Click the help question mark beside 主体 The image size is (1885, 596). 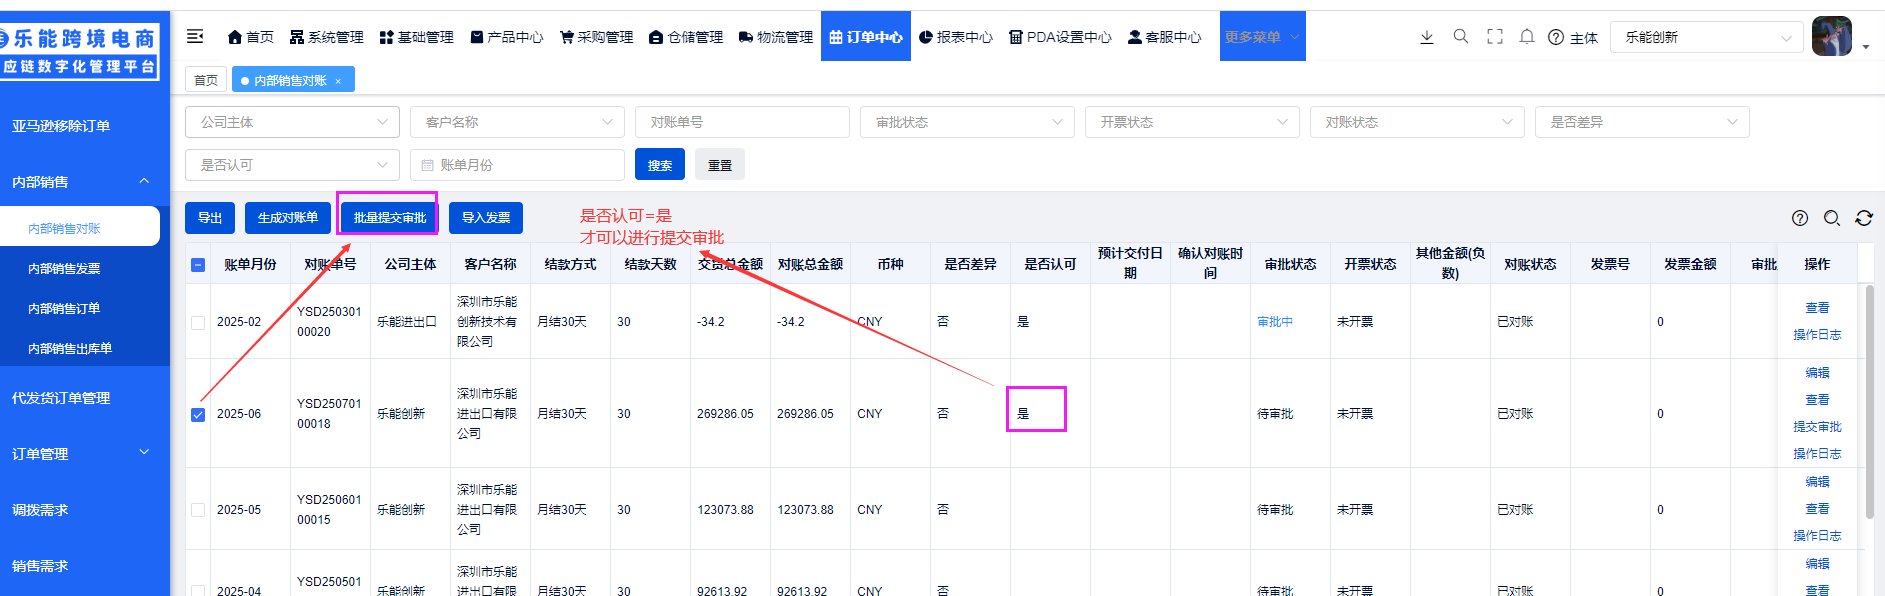coord(1556,37)
